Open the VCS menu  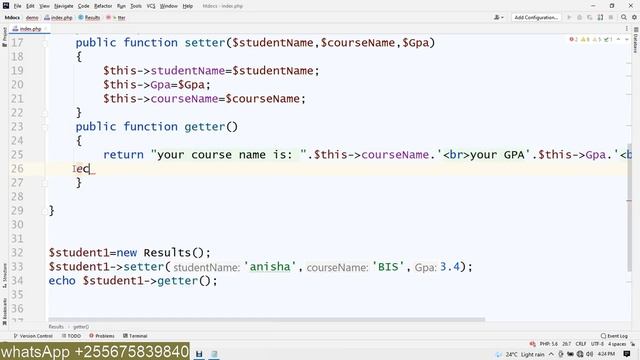(151, 6)
